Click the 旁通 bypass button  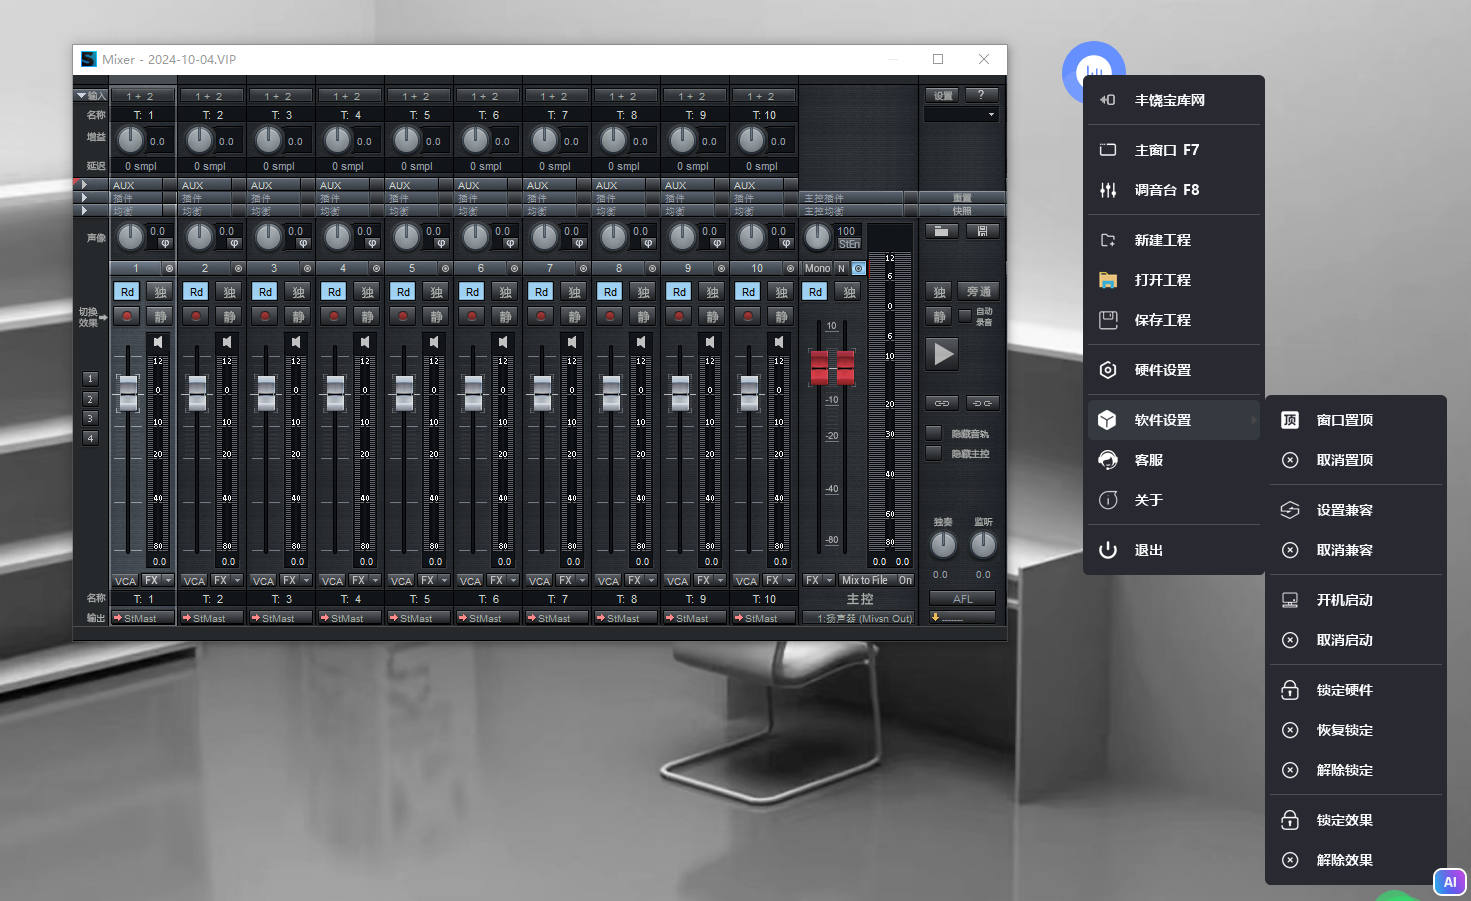click(x=978, y=291)
